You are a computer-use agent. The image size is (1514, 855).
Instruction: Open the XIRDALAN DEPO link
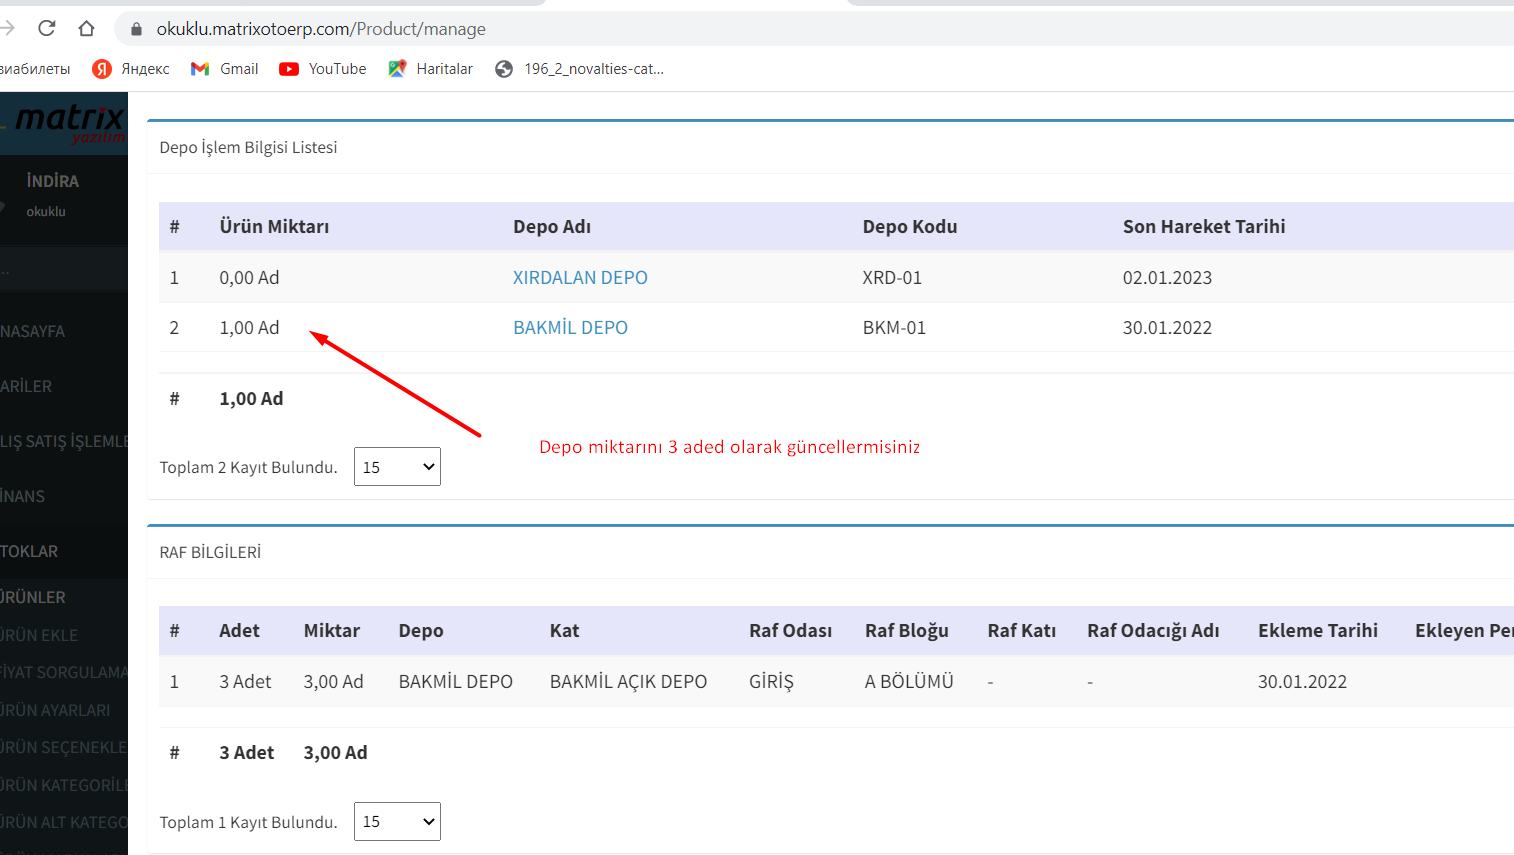(580, 278)
